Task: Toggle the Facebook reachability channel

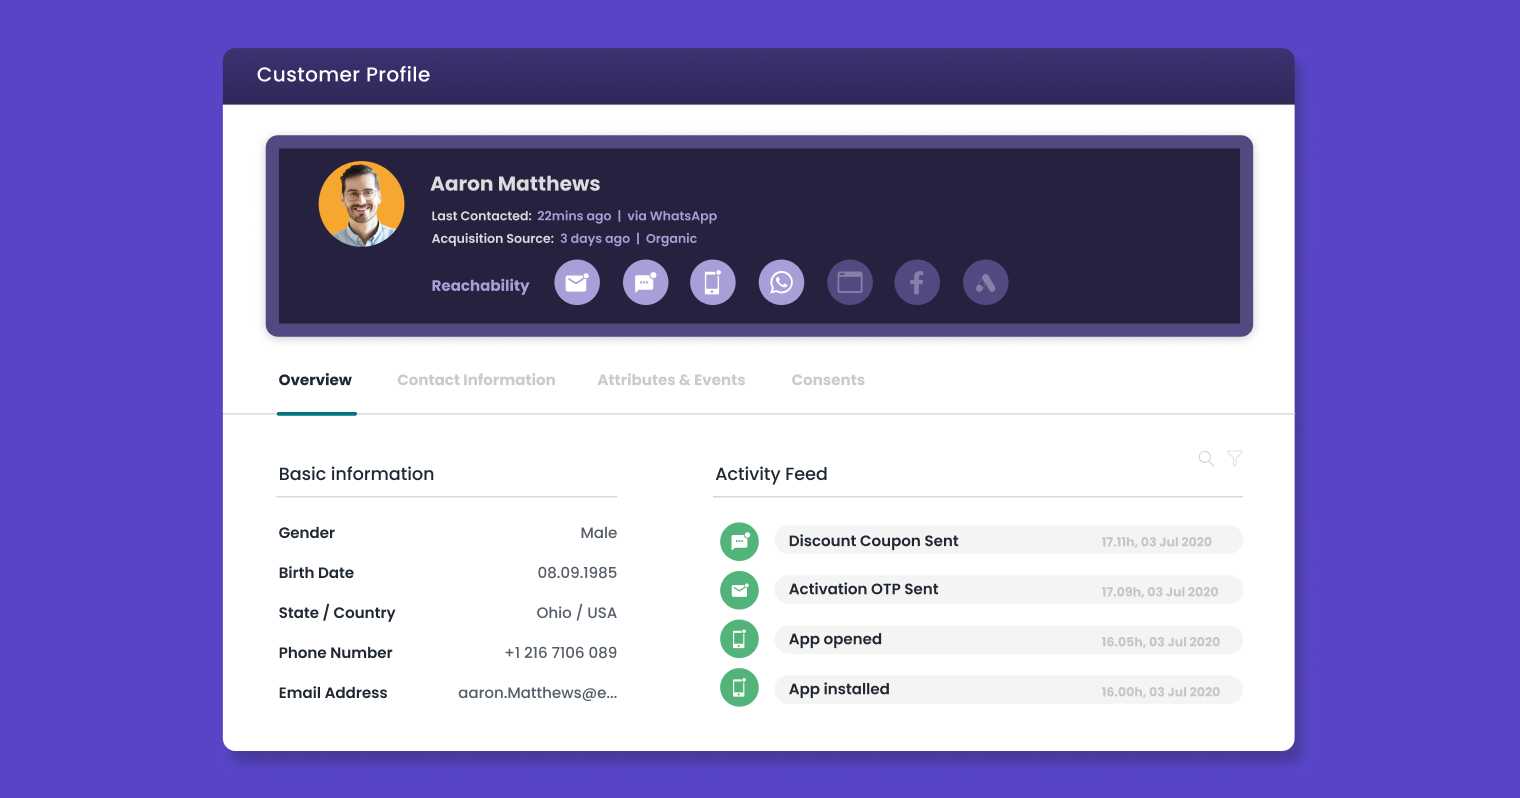Action: (x=917, y=282)
